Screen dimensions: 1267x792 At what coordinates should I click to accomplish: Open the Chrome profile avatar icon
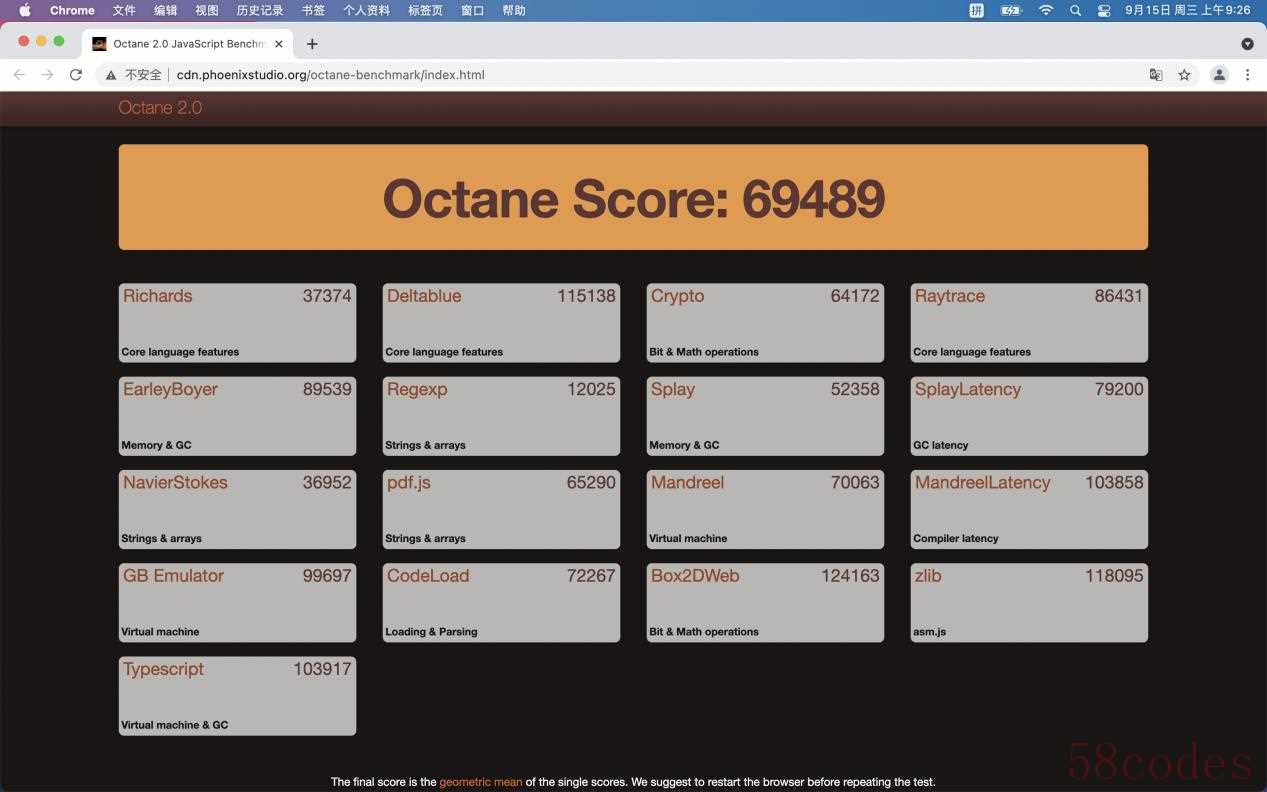coord(1219,75)
